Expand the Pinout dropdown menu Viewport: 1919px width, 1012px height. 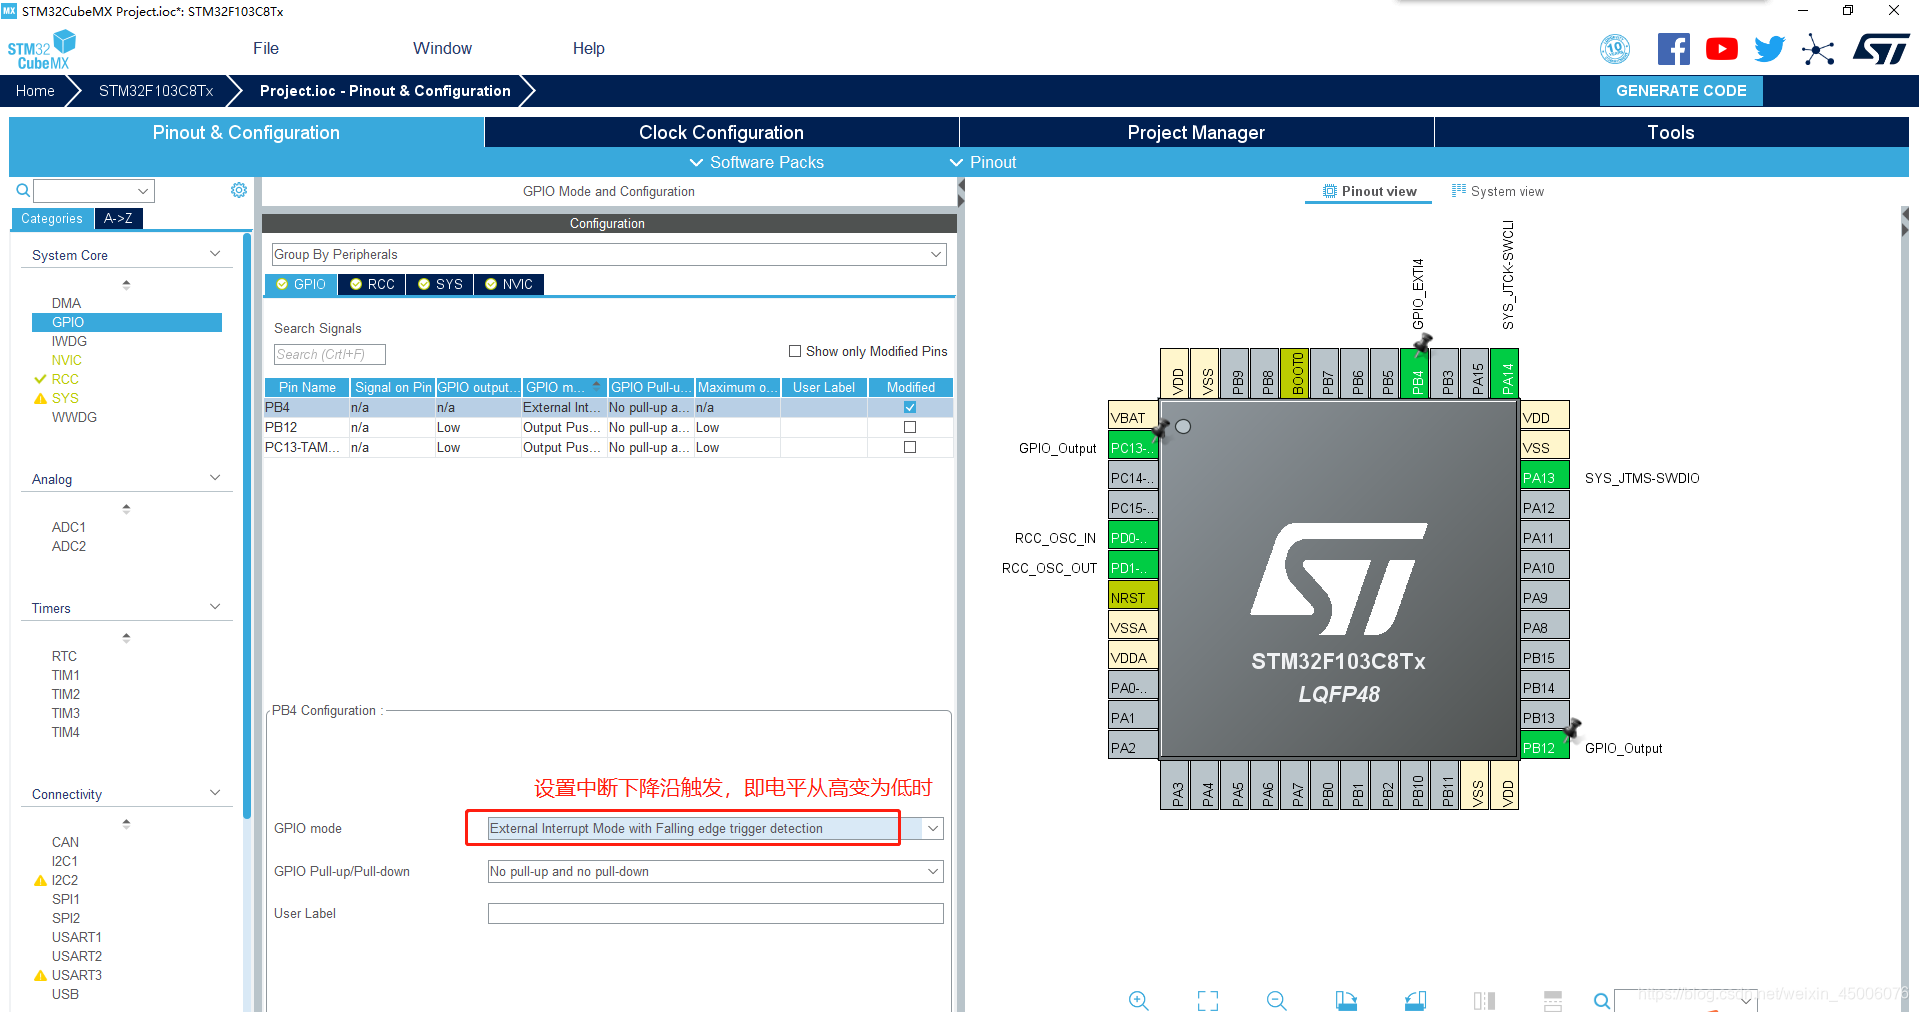pyautogui.click(x=983, y=162)
